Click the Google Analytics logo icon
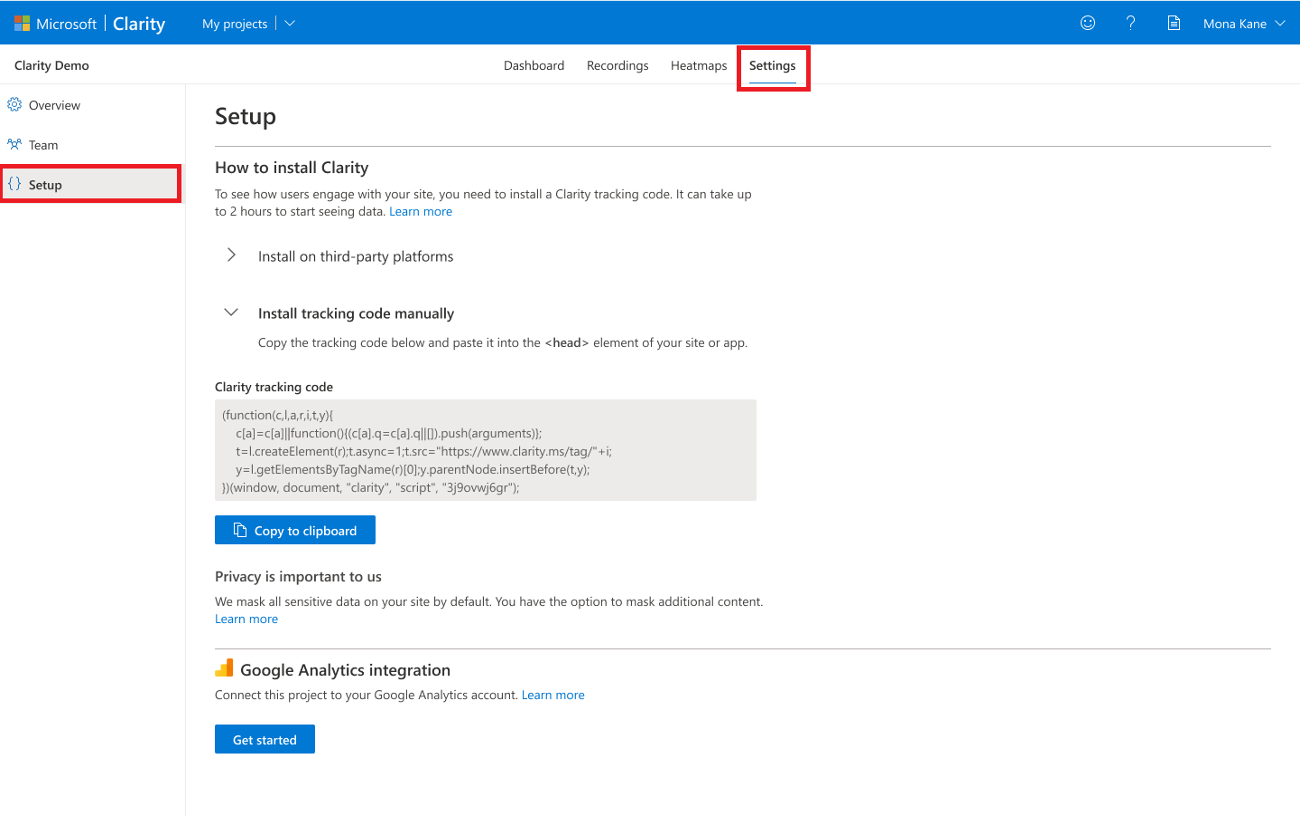1300x816 pixels. [x=224, y=668]
